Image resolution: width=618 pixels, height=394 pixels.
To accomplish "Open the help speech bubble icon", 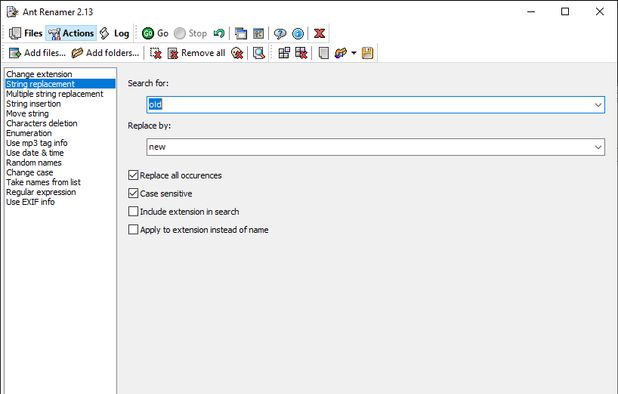I will [280, 33].
